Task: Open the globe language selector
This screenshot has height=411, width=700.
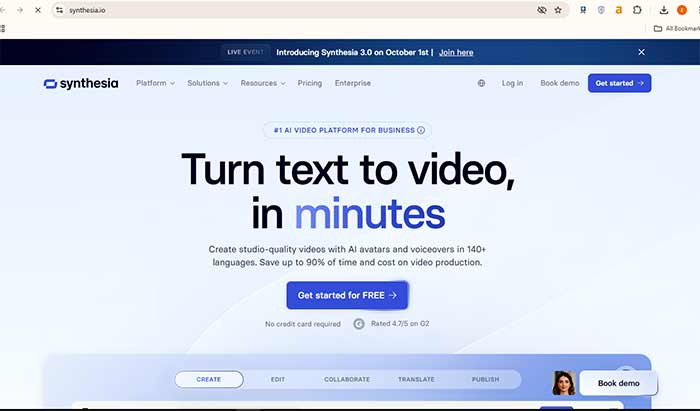Action: click(x=481, y=83)
